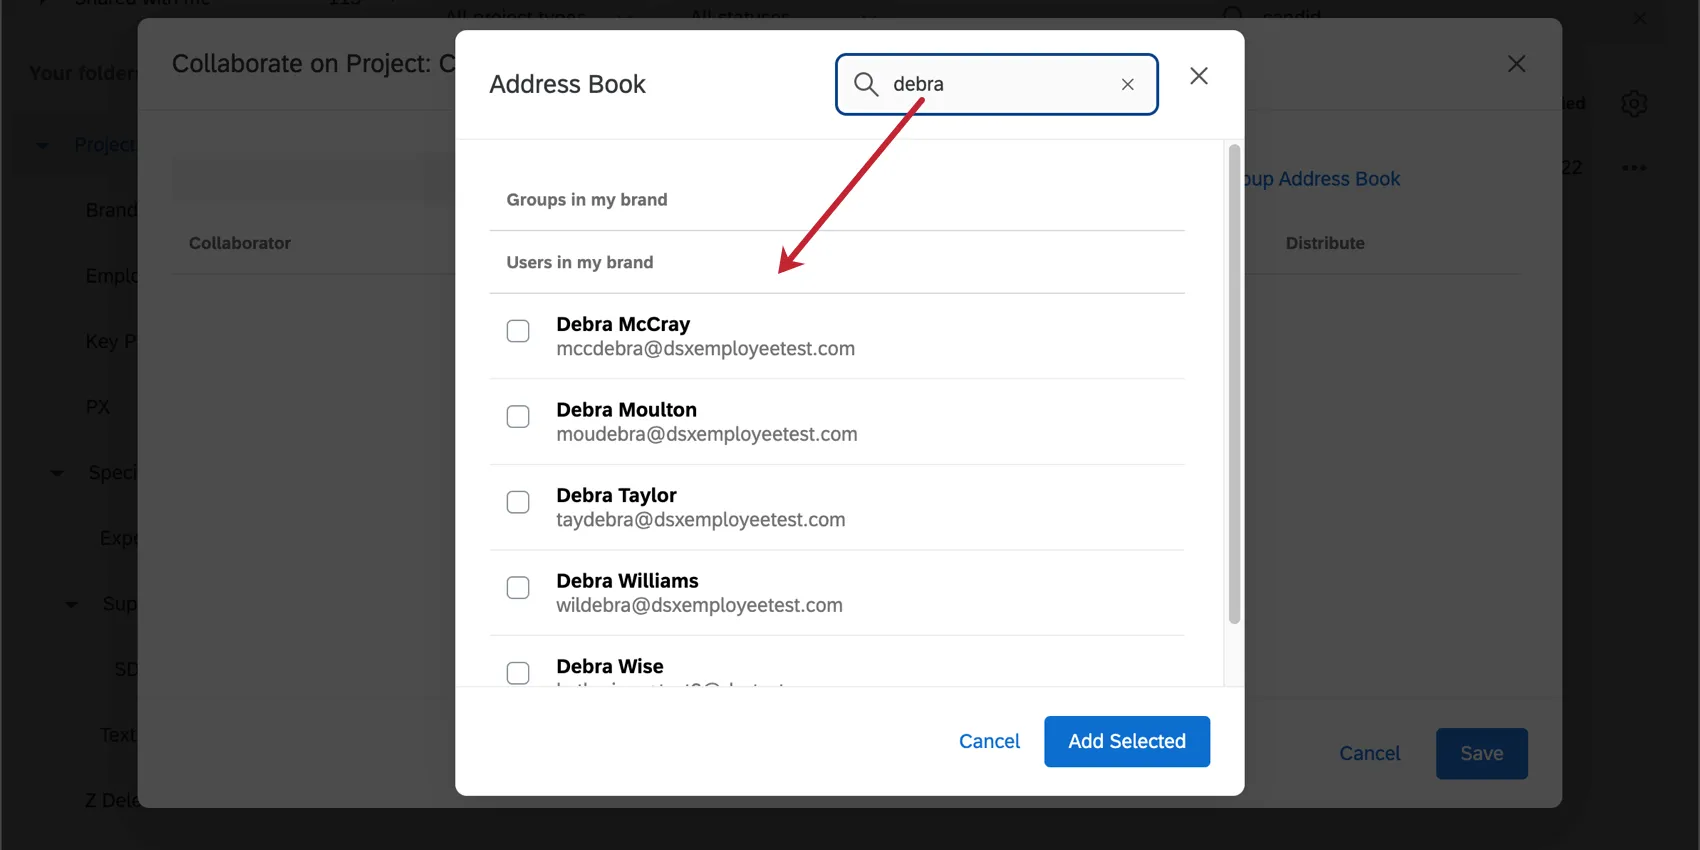
Task: Collapse the Projects folder tree arrow
Action: click(x=42, y=146)
